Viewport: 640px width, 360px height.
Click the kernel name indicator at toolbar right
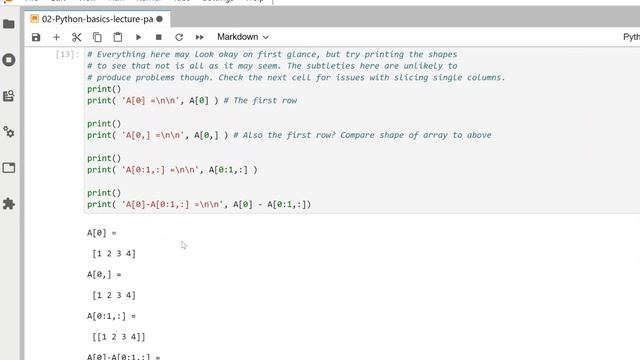631,37
